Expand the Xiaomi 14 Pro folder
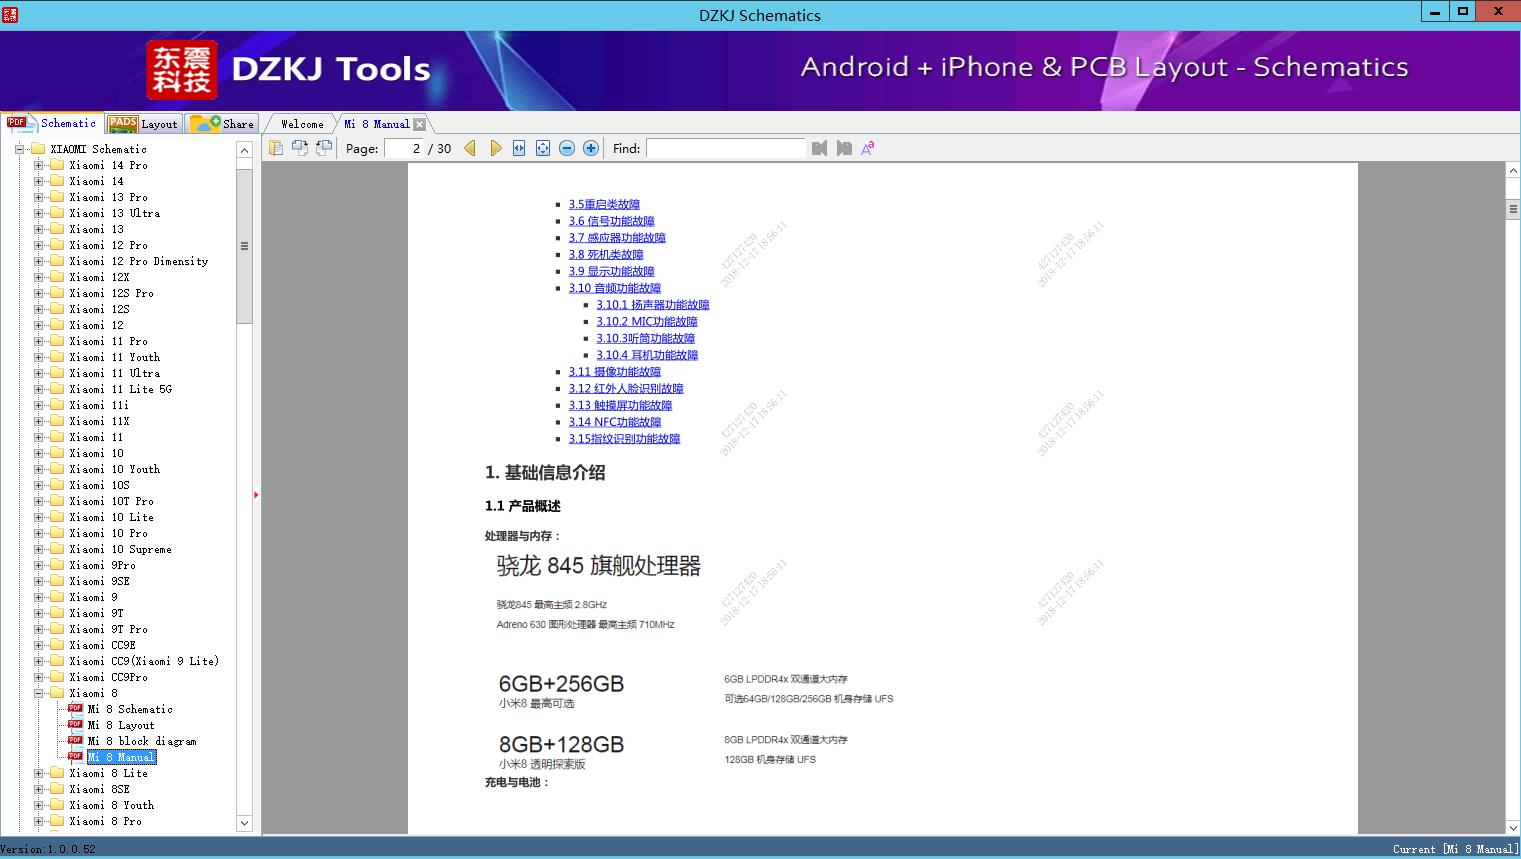Screen dimensions: 1521x859 click(x=38, y=165)
